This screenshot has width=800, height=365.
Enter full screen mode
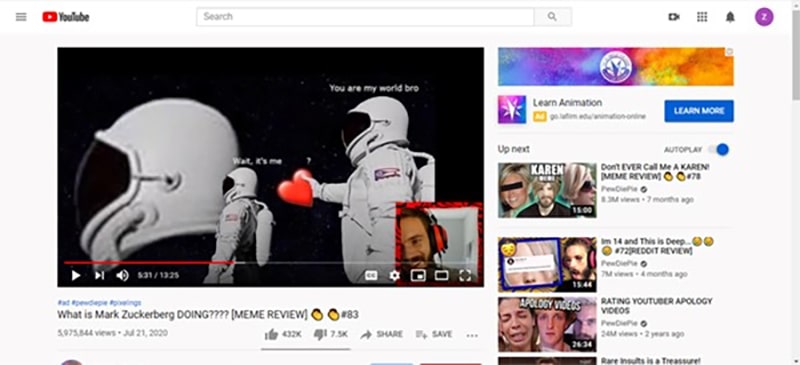pyautogui.click(x=465, y=276)
